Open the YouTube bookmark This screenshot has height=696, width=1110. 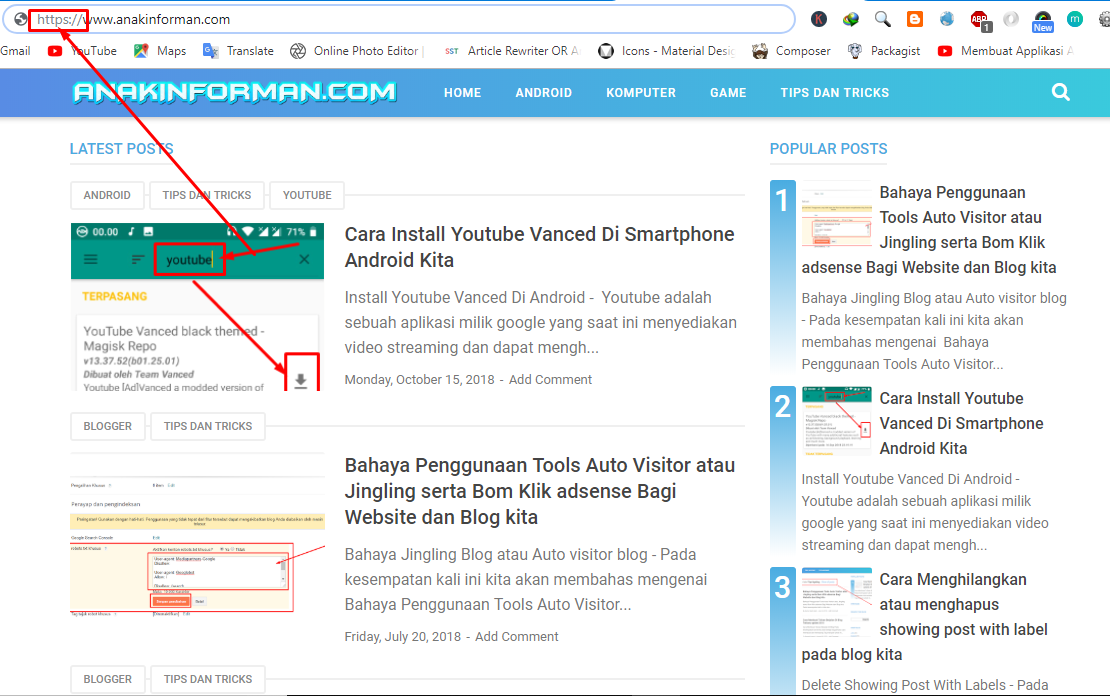click(x=82, y=51)
